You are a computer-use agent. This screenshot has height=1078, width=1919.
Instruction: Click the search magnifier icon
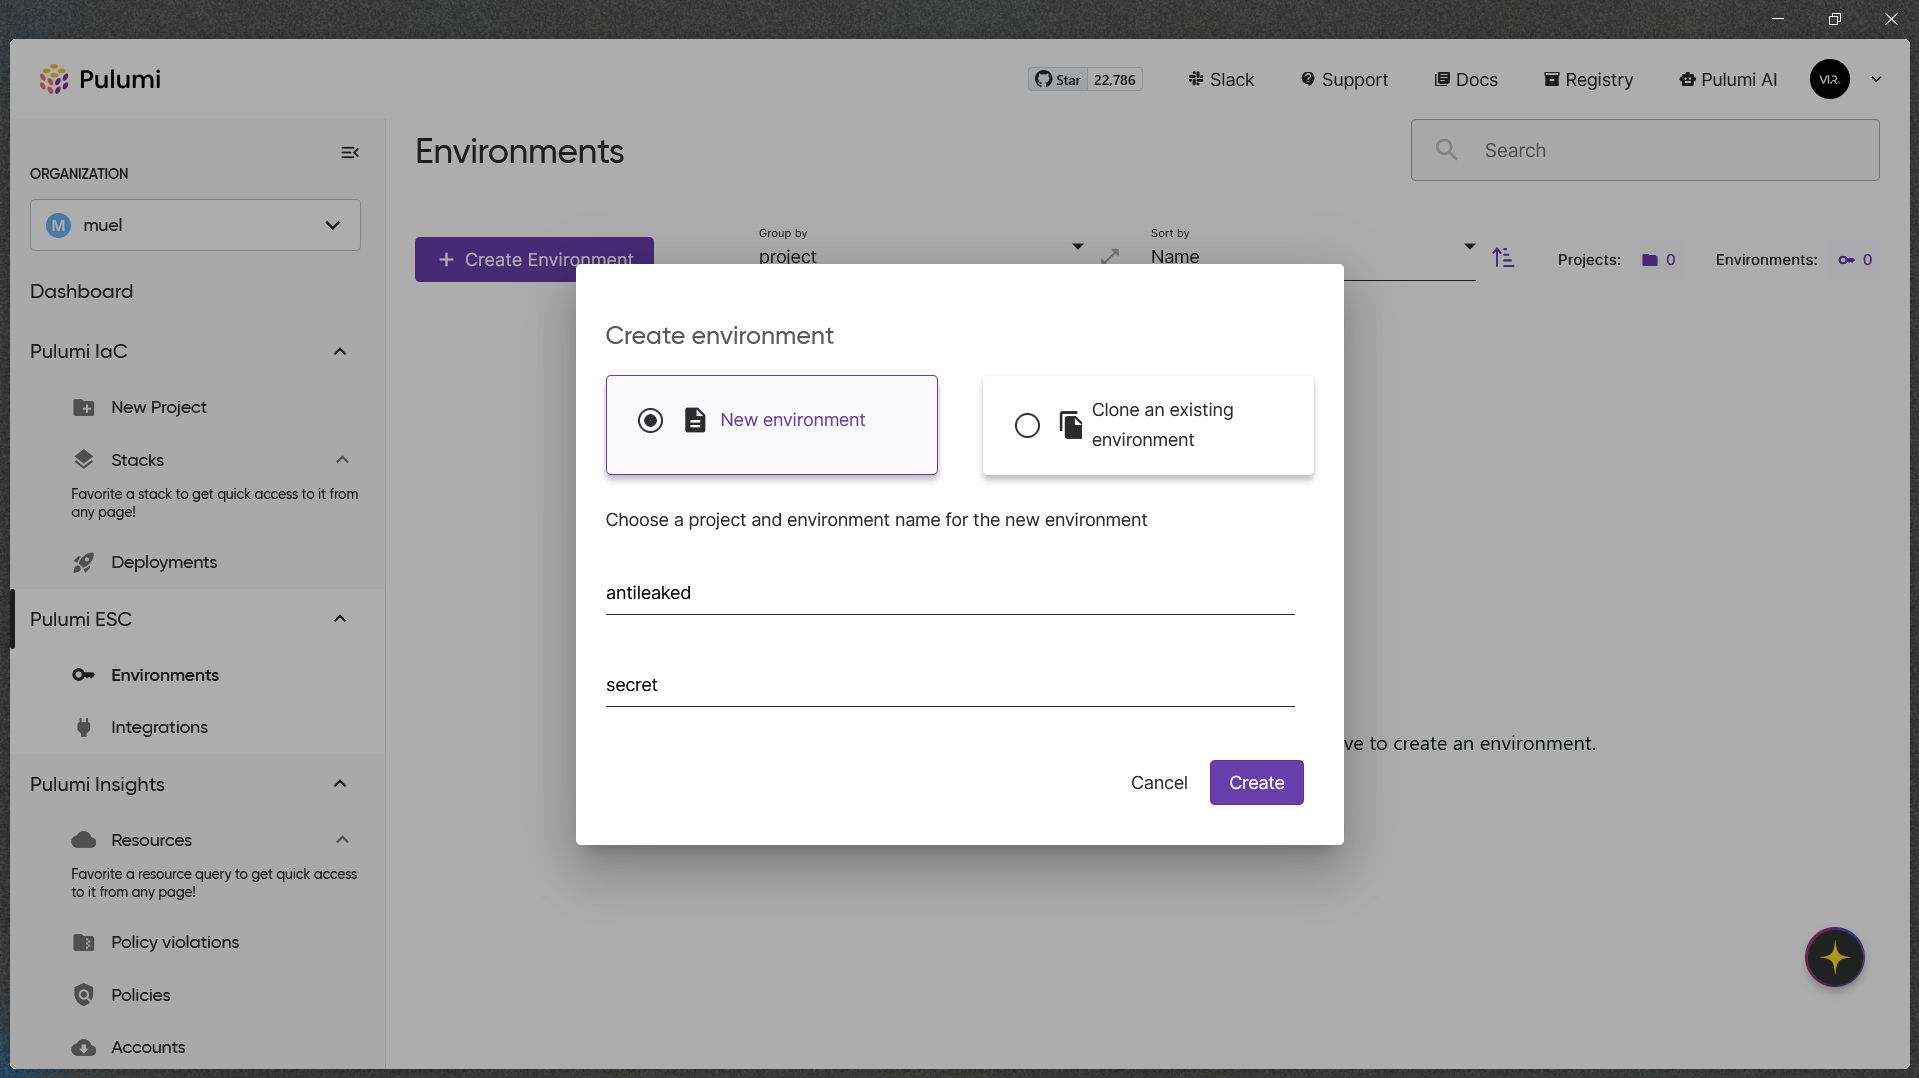point(1446,150)
